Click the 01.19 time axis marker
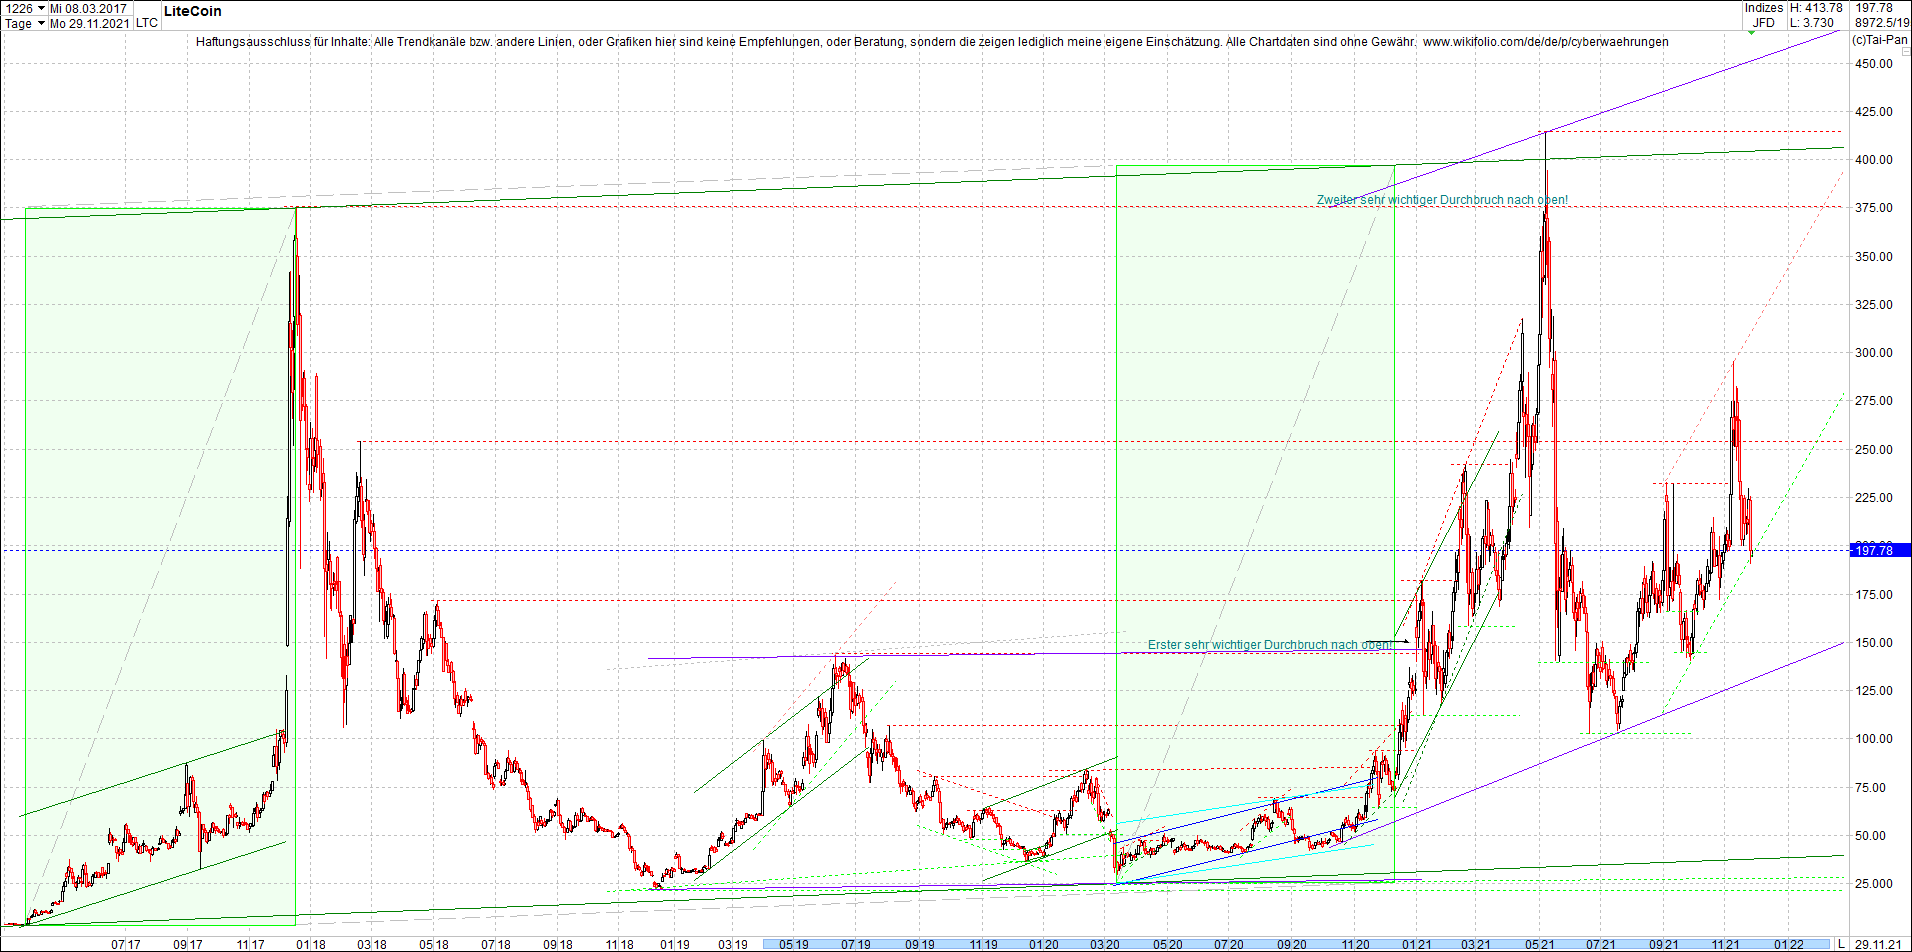Viewport: 1912px width, 952px height. tap(675, 944)
